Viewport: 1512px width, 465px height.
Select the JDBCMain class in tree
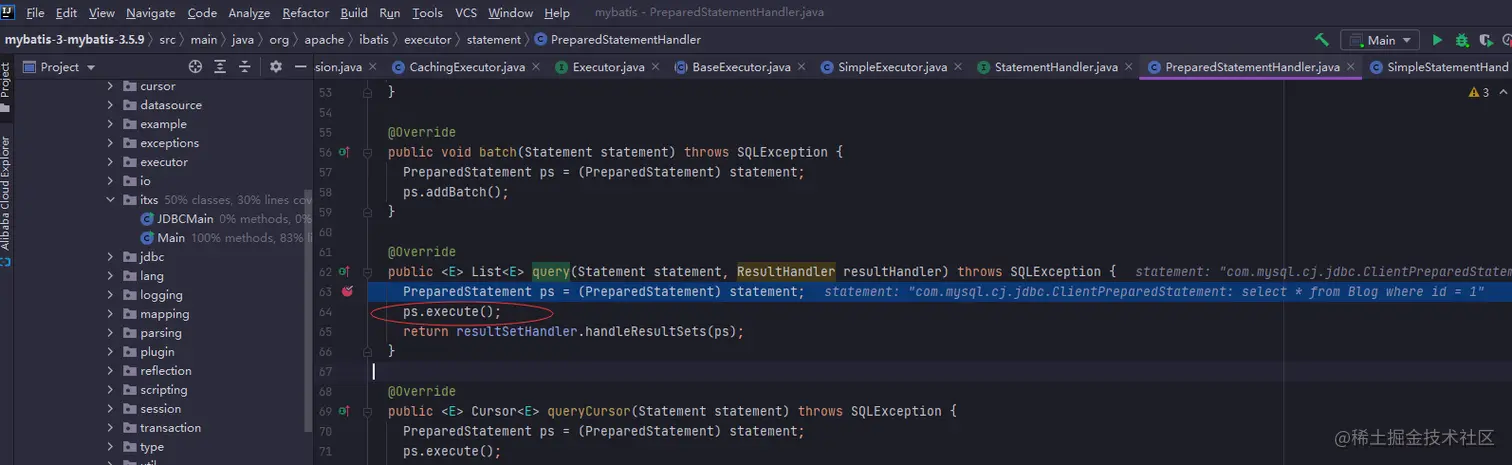tap(186, 219)
